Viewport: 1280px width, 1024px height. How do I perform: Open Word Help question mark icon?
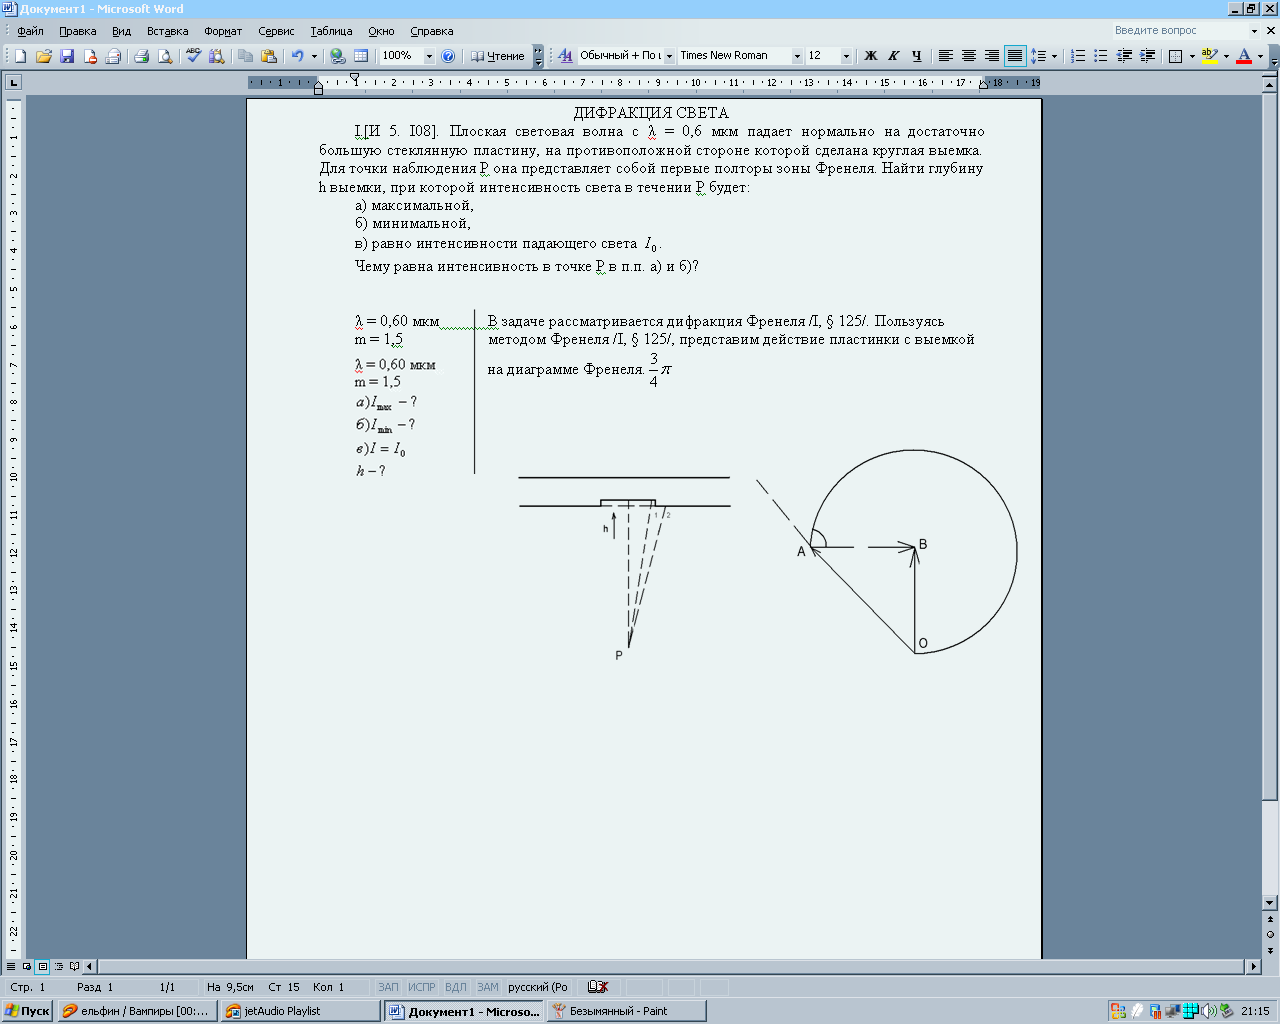tap(448, 56)
